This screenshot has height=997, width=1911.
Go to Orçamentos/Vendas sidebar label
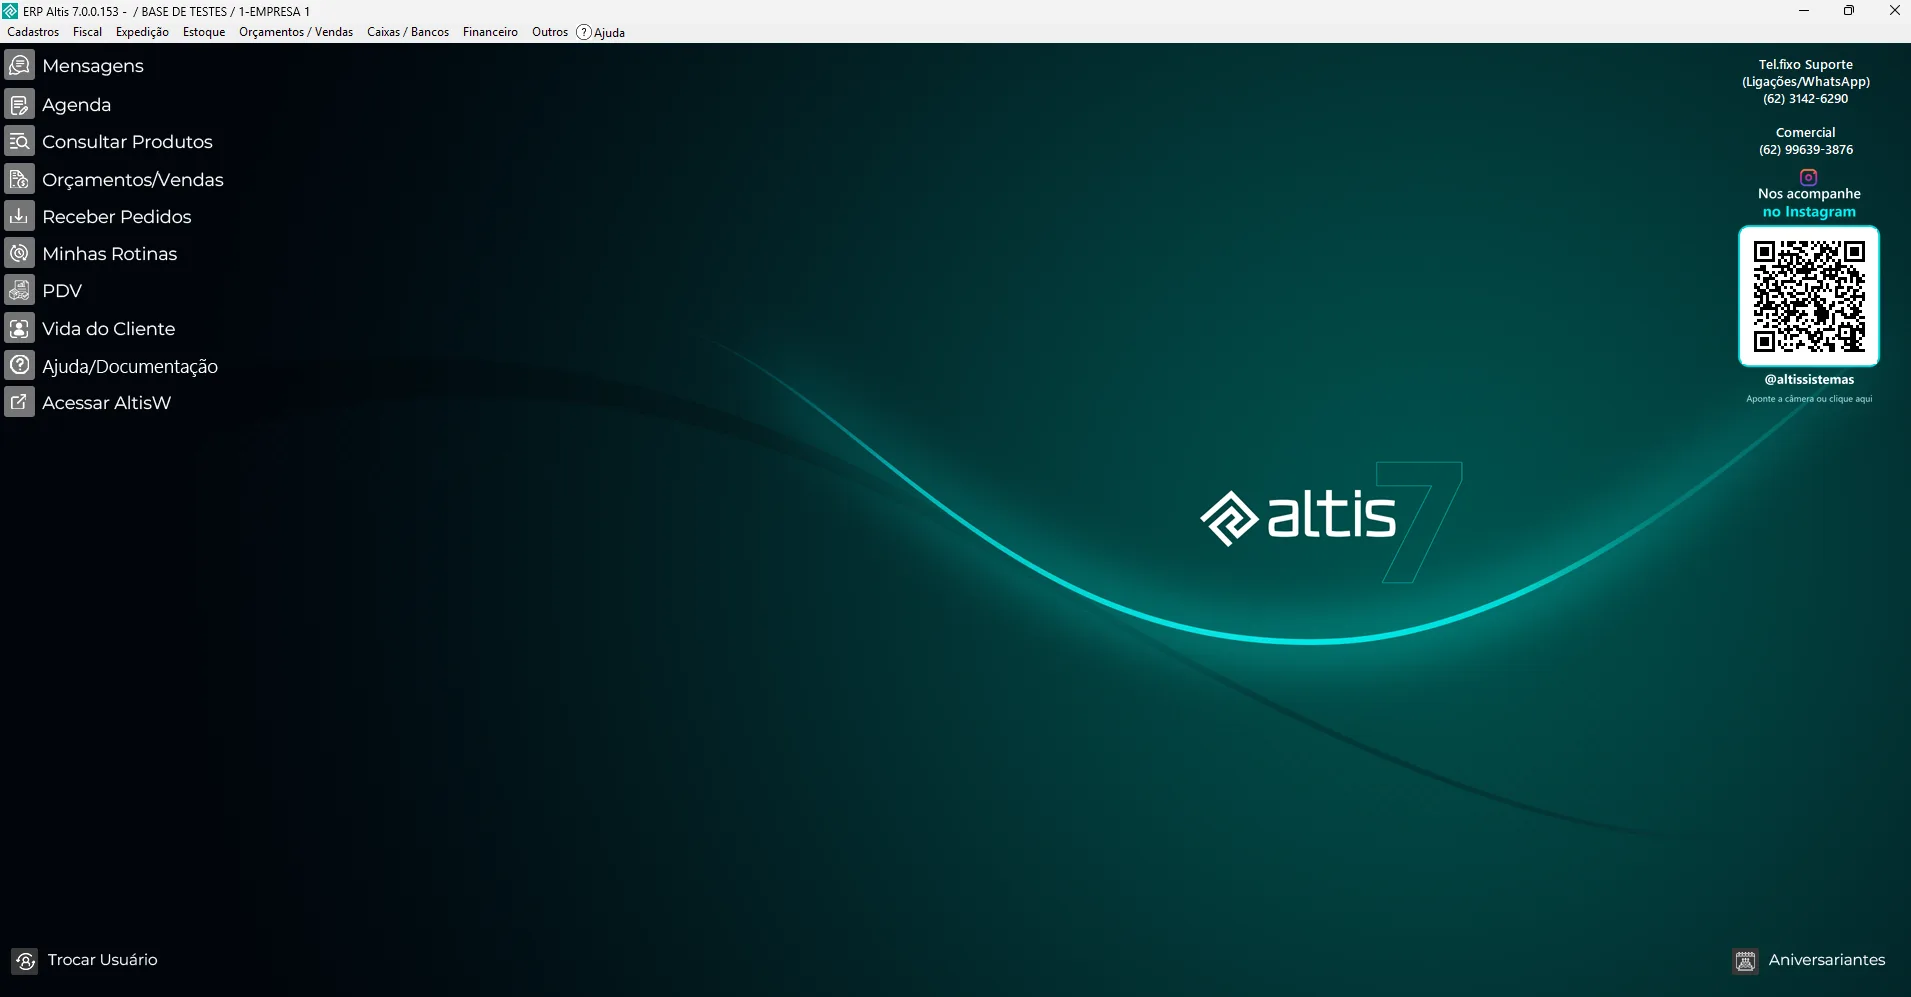click(133, 180)
